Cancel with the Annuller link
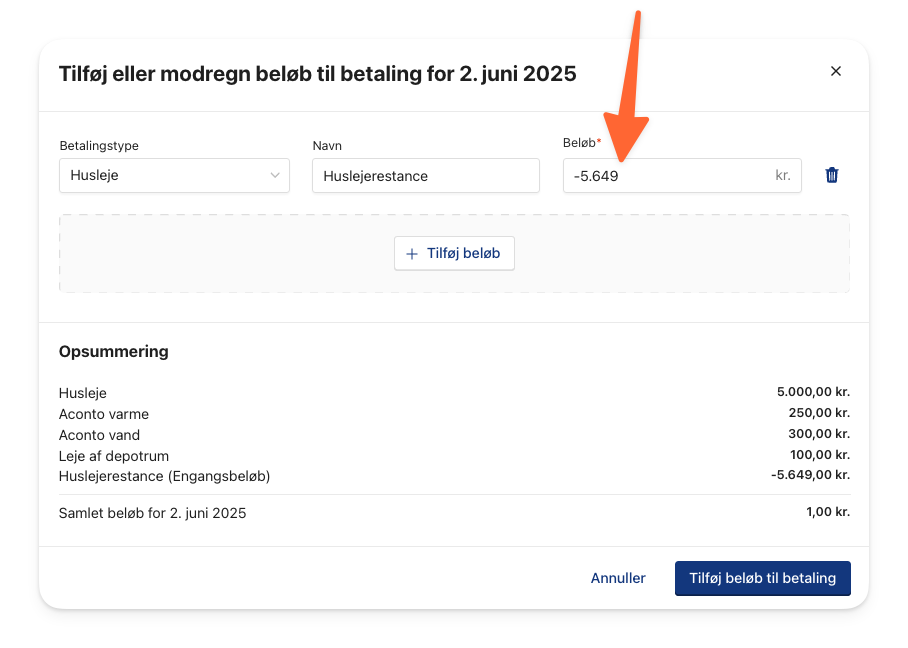The image size is (908, 648). [618, 578]
